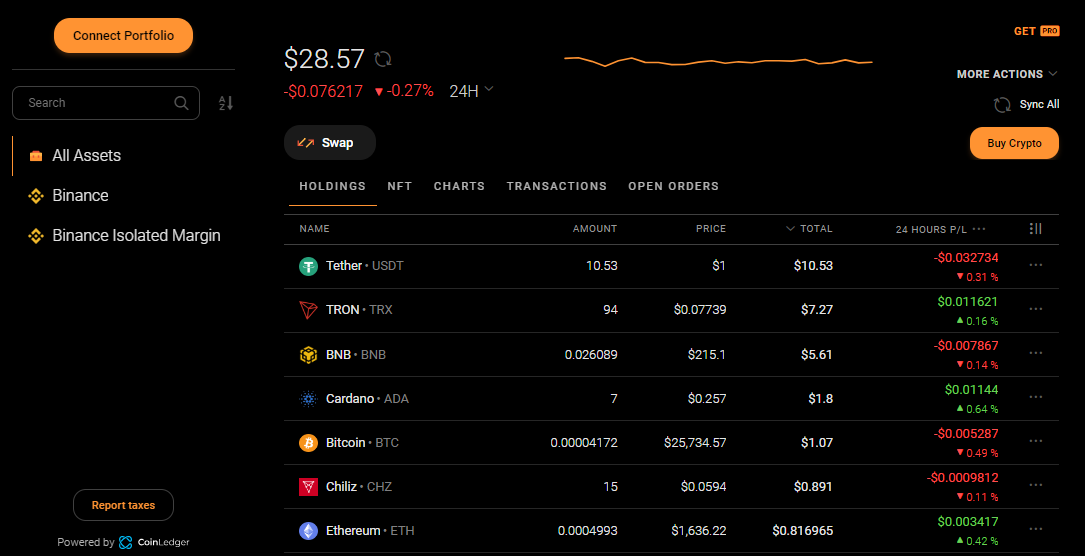Click the Sync All circular arrows icon
This screenshot has width=1085, height=556.
pyautogui.click(x=1002, y=104)
